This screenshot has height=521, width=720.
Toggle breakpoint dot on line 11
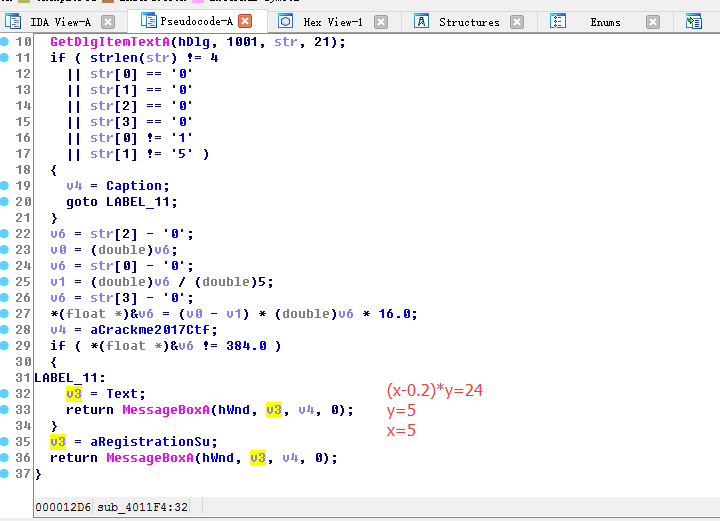5,58
